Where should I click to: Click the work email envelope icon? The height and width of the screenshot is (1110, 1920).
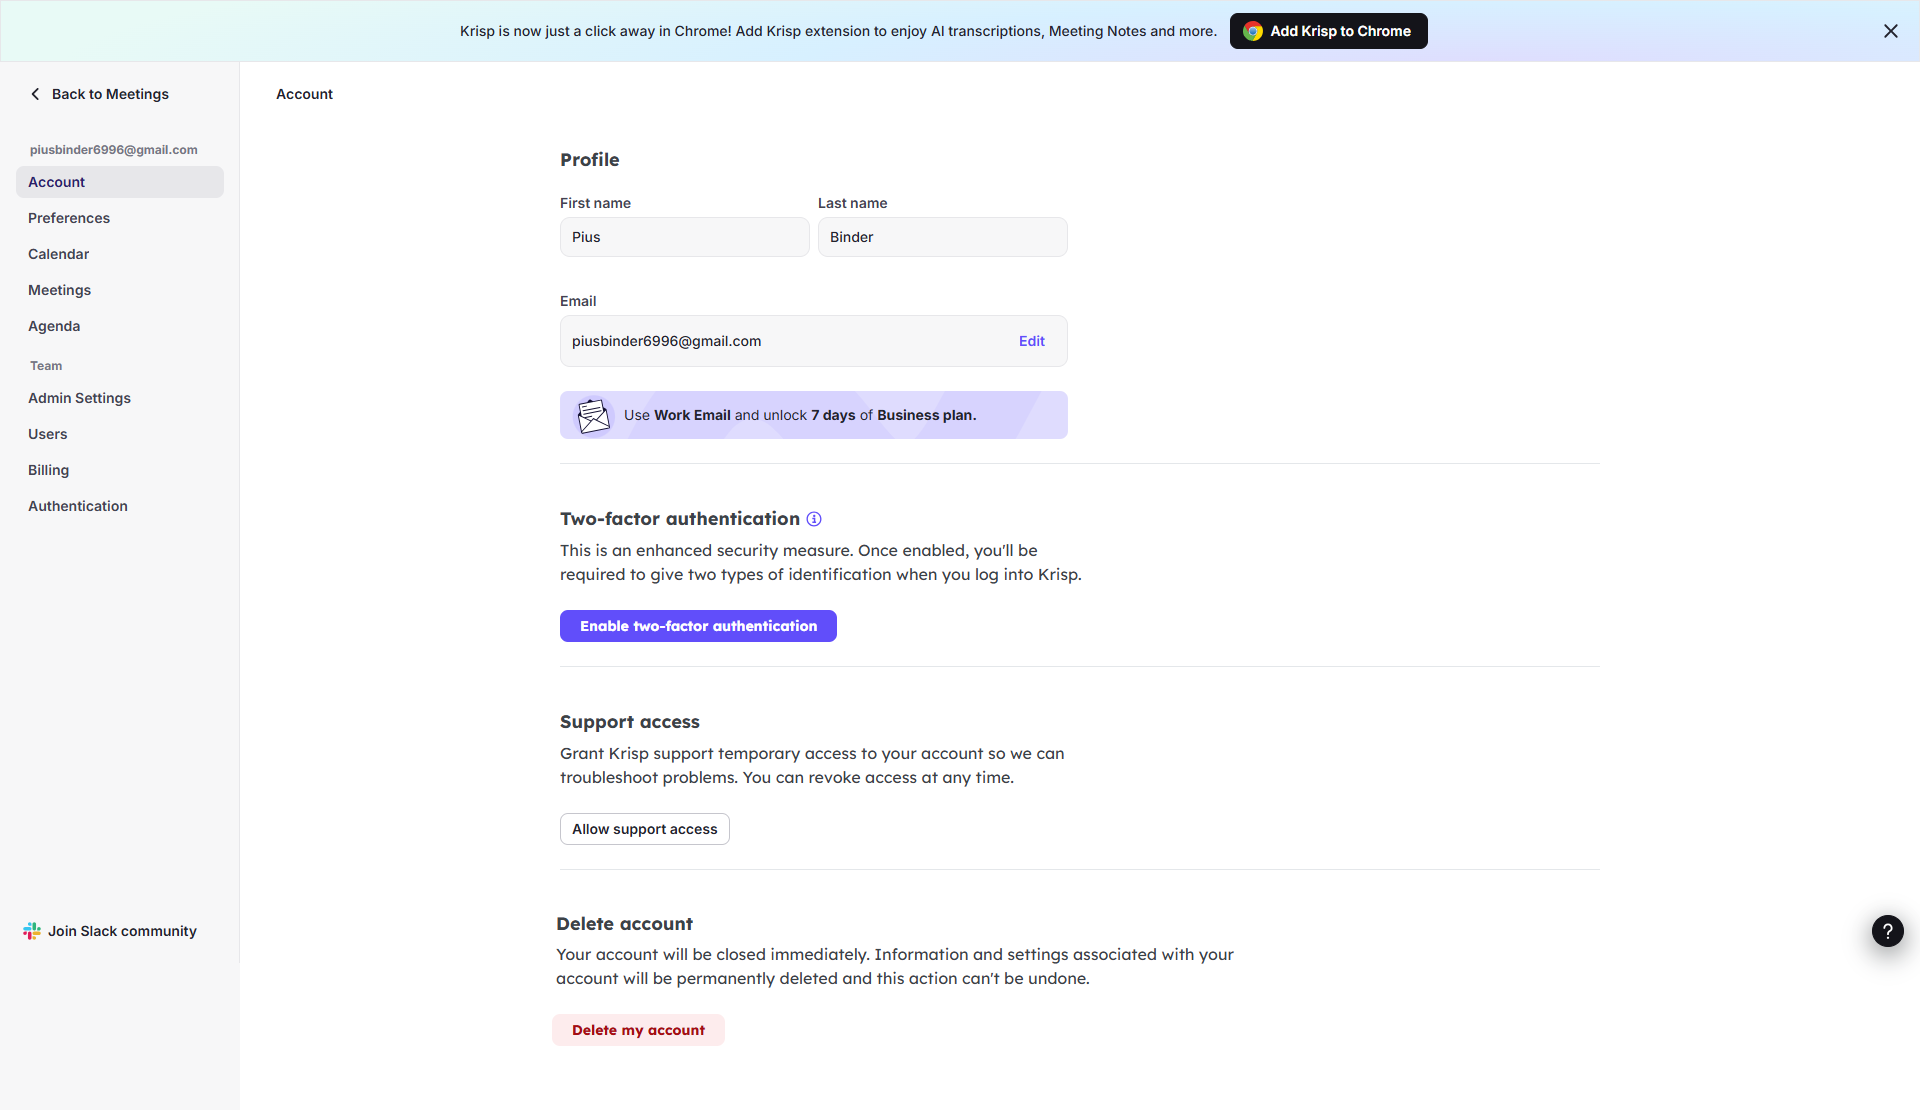tap(593, 415)
